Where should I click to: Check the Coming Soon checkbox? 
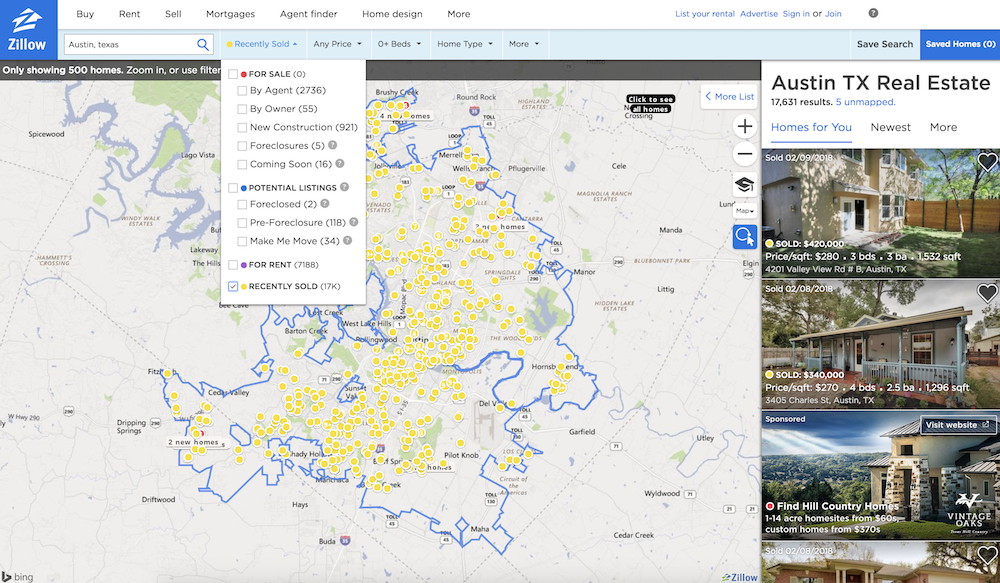pos(242,165)
